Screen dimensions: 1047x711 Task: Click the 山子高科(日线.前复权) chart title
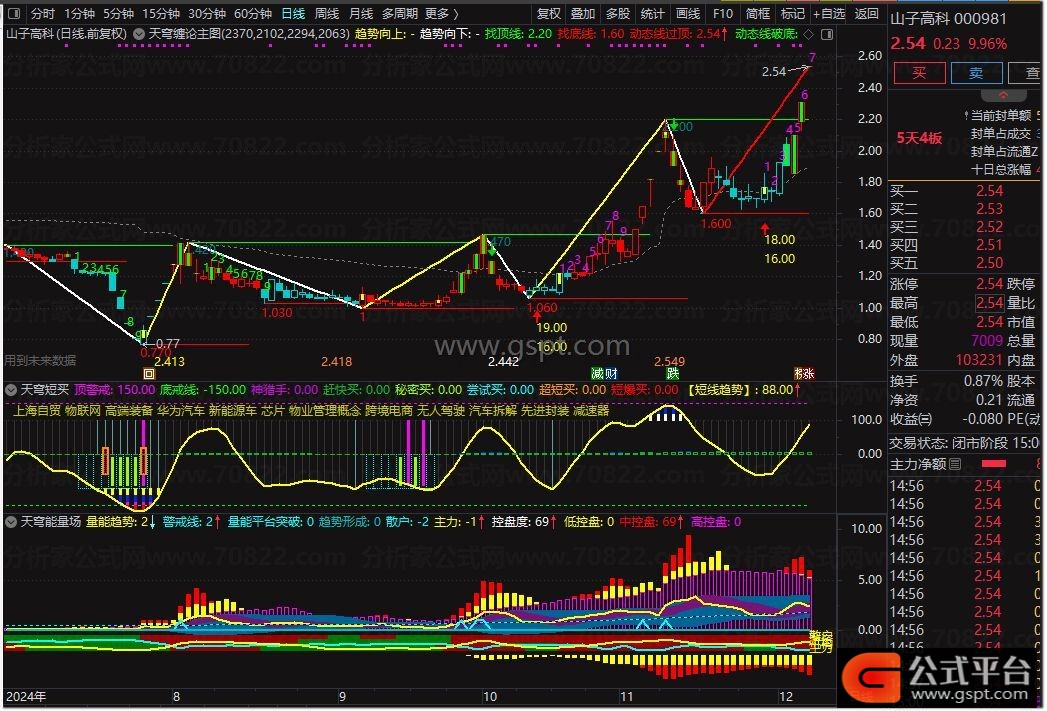66,33
